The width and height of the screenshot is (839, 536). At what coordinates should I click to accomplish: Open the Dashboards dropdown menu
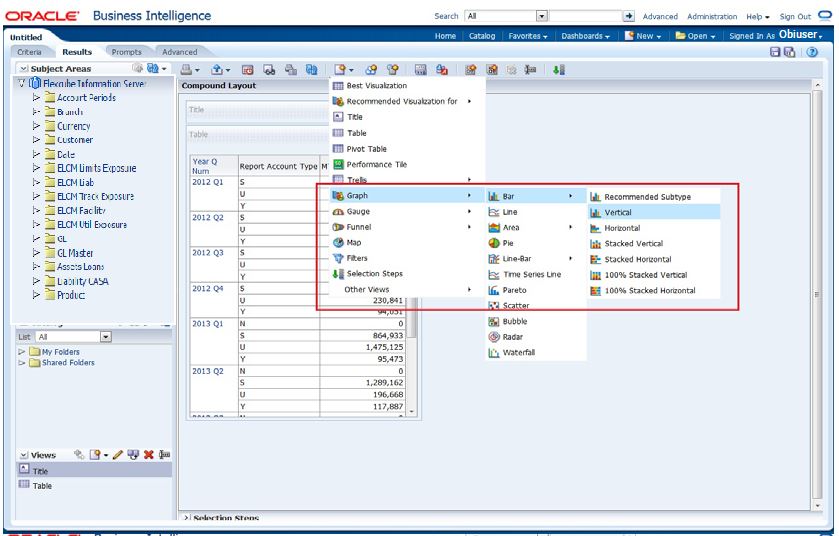585,36
